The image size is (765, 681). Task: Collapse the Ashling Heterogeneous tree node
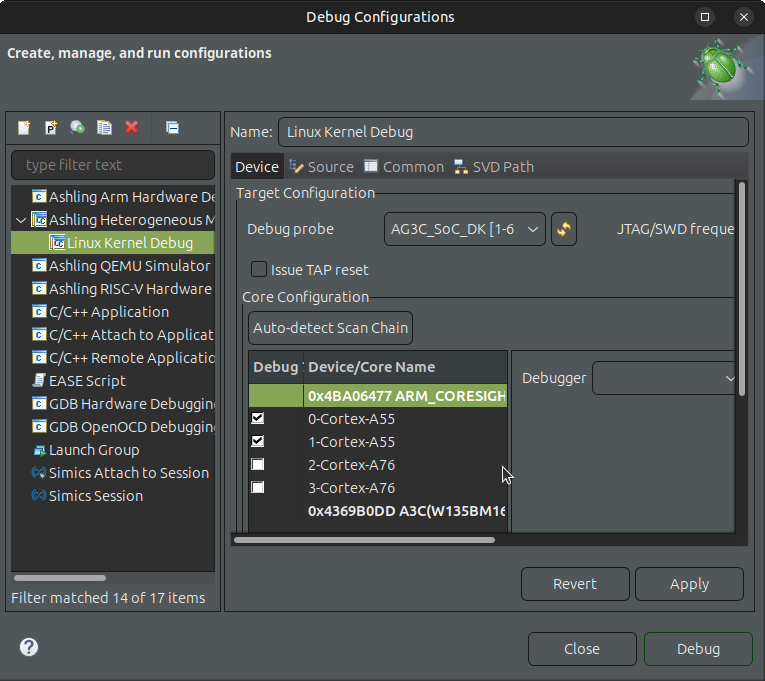coord(22,220)
